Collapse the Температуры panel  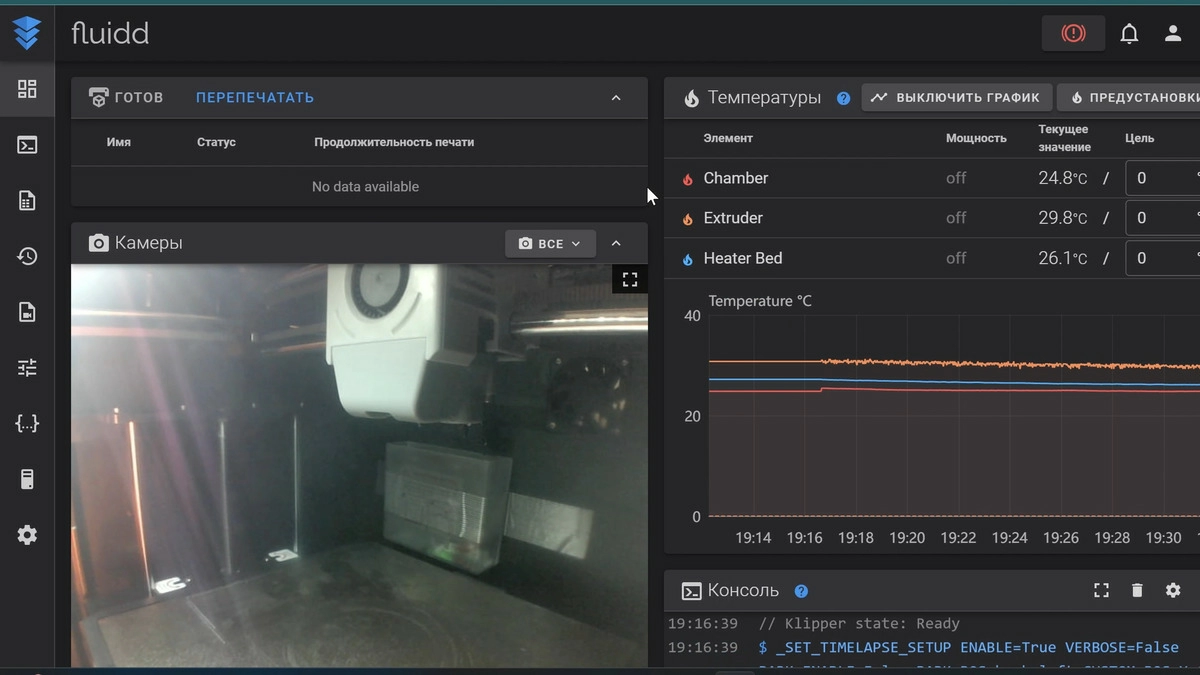pyautogui.click(x=1193, y=97)
